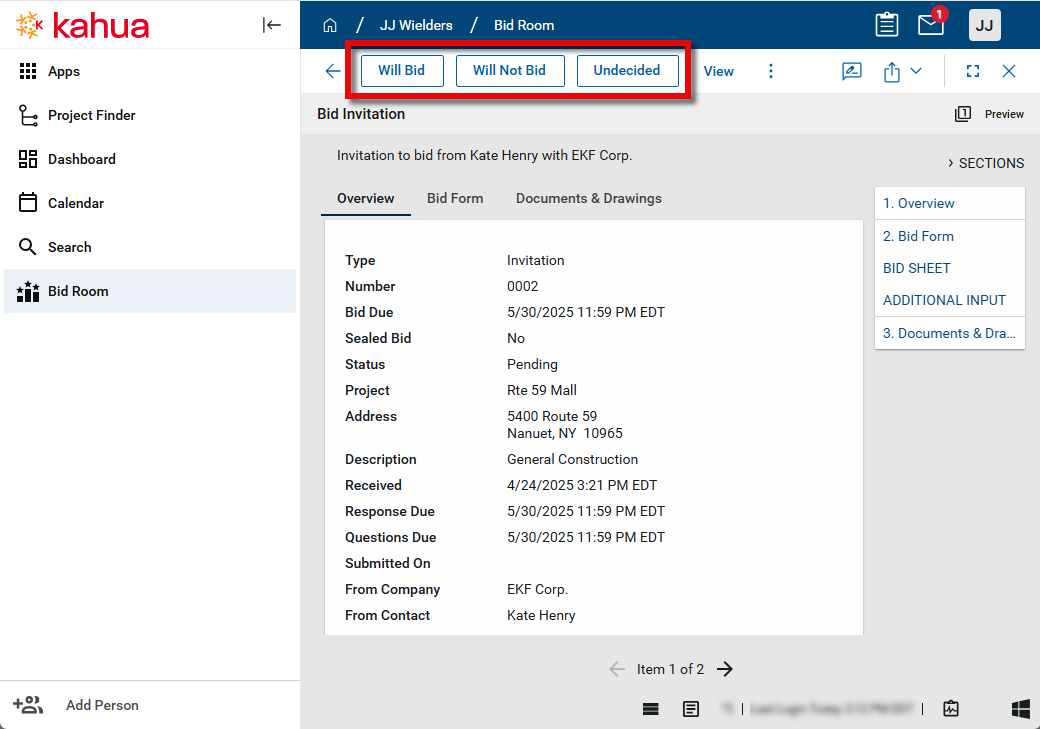Switch to the Bid Form tab
Image resolution: width=1040 pixels, height=729 pixels.
pyautogui.click(x=455, y=198)
